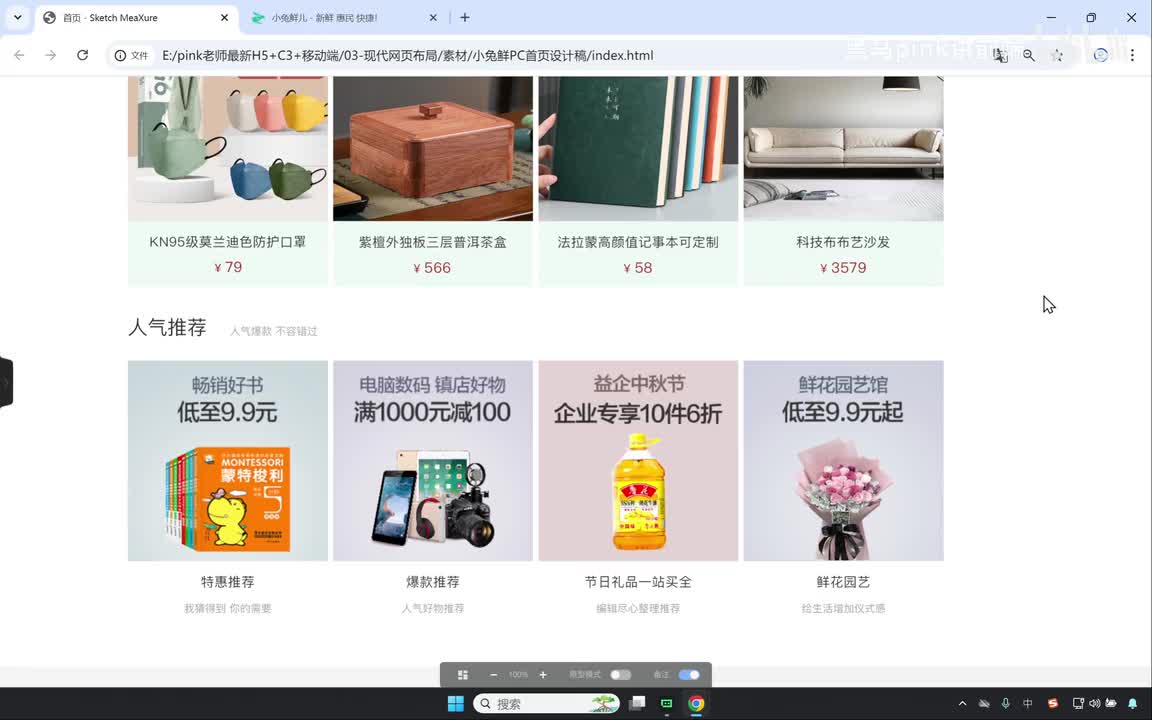This screenshot has height=720, width=1152.
Task: Open a new browser tab
Action: pos(464,18)
